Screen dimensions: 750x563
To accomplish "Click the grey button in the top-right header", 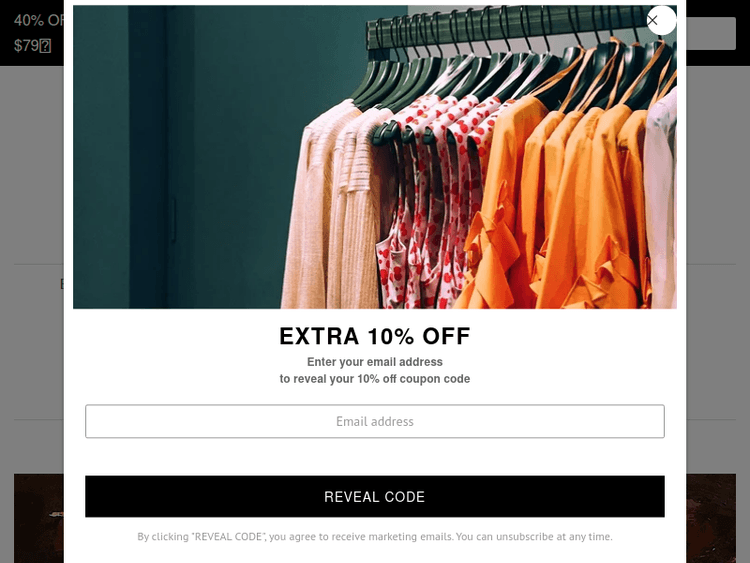I will point(711,33).
